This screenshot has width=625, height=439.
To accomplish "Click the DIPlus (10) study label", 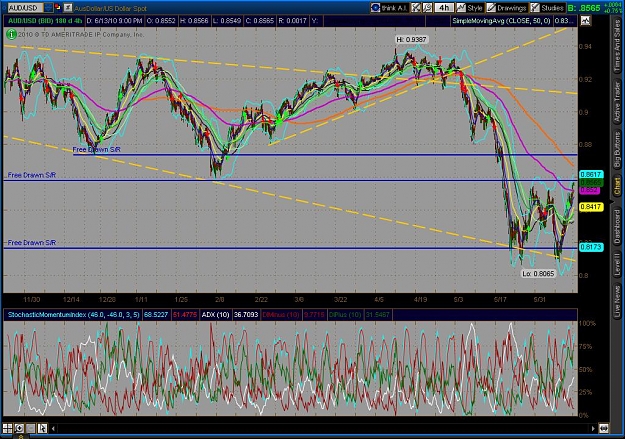I will tap(345, 315).
